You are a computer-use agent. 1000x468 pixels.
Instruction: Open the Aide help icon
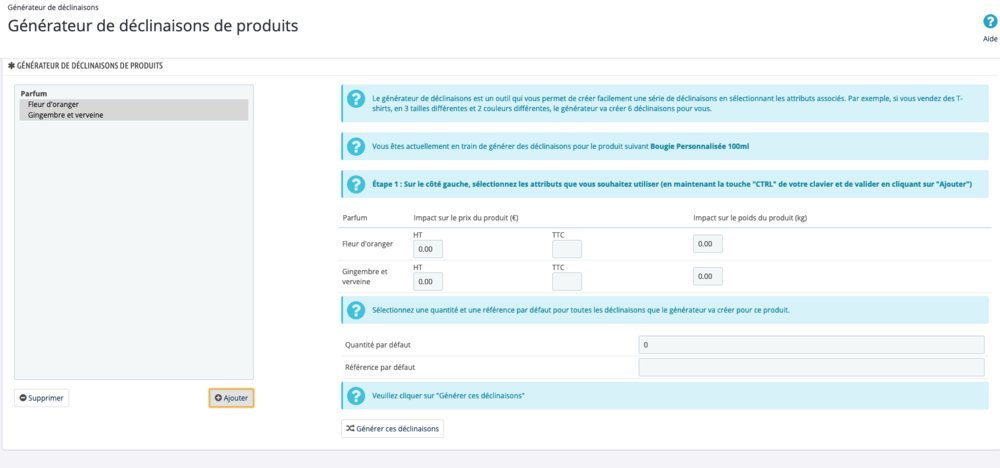pyautogui.click(x=989, y=21)
